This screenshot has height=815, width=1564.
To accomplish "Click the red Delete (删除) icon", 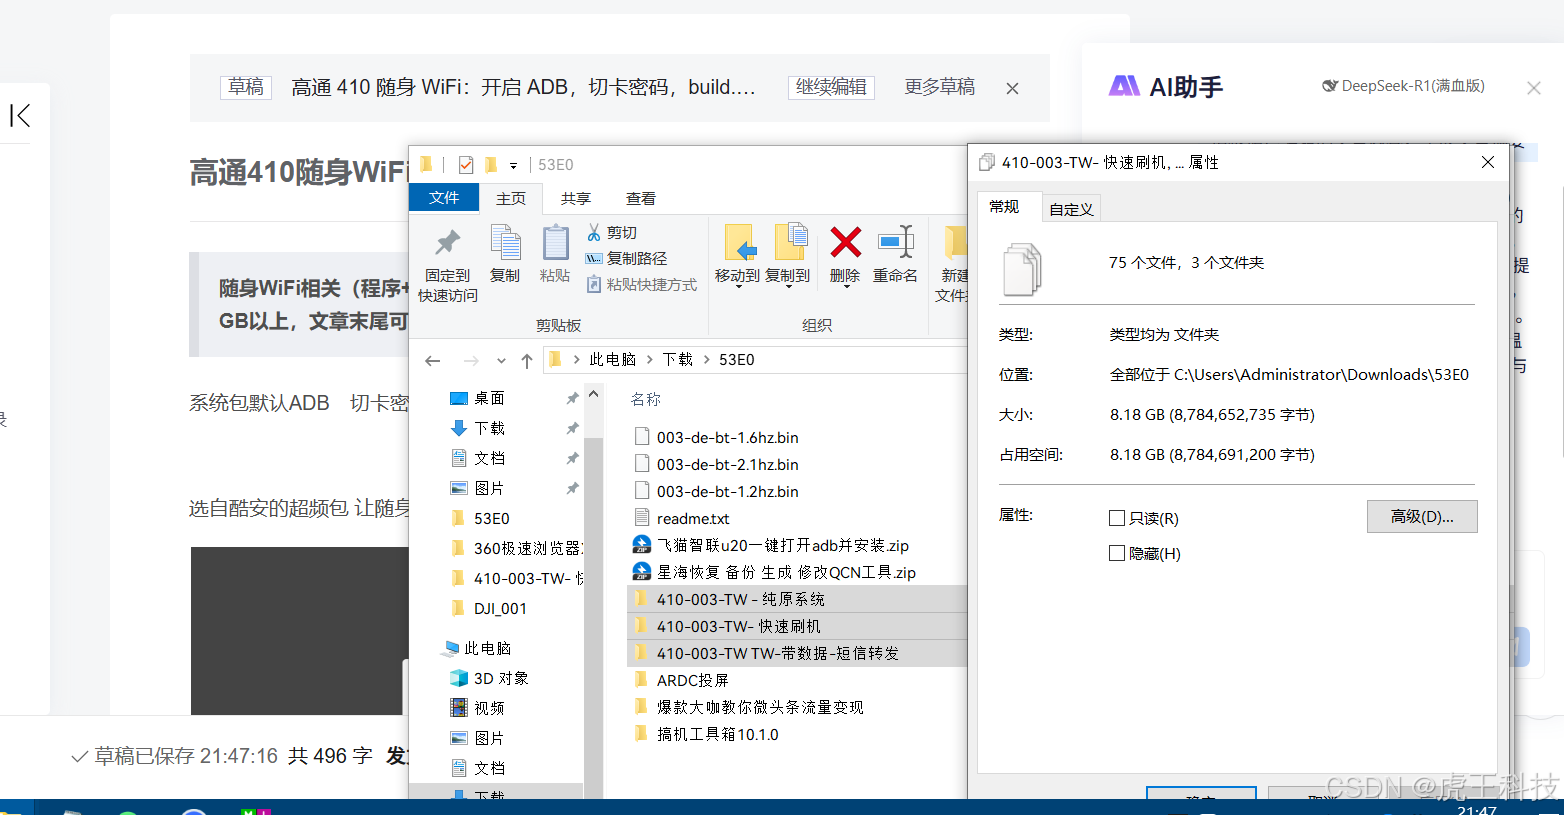I will (x=846, y=242).
